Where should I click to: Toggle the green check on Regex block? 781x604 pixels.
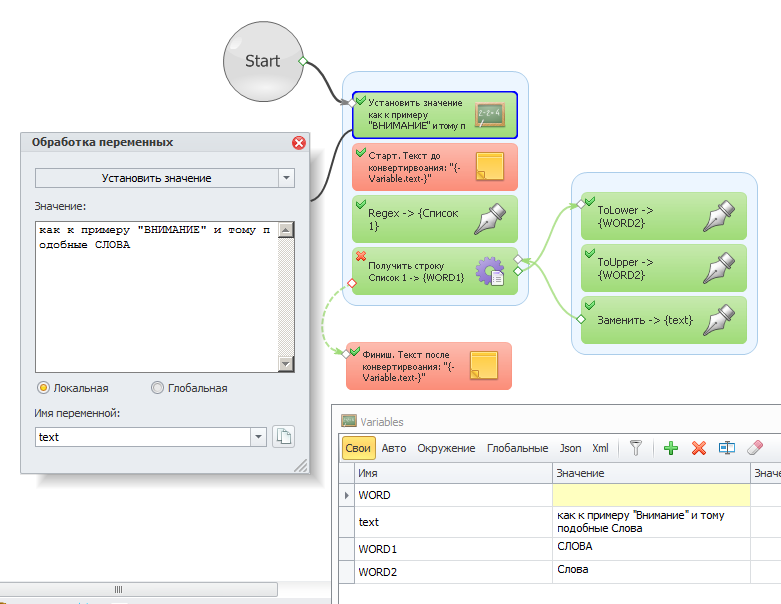pyautogui.click(x=361, y=204)
